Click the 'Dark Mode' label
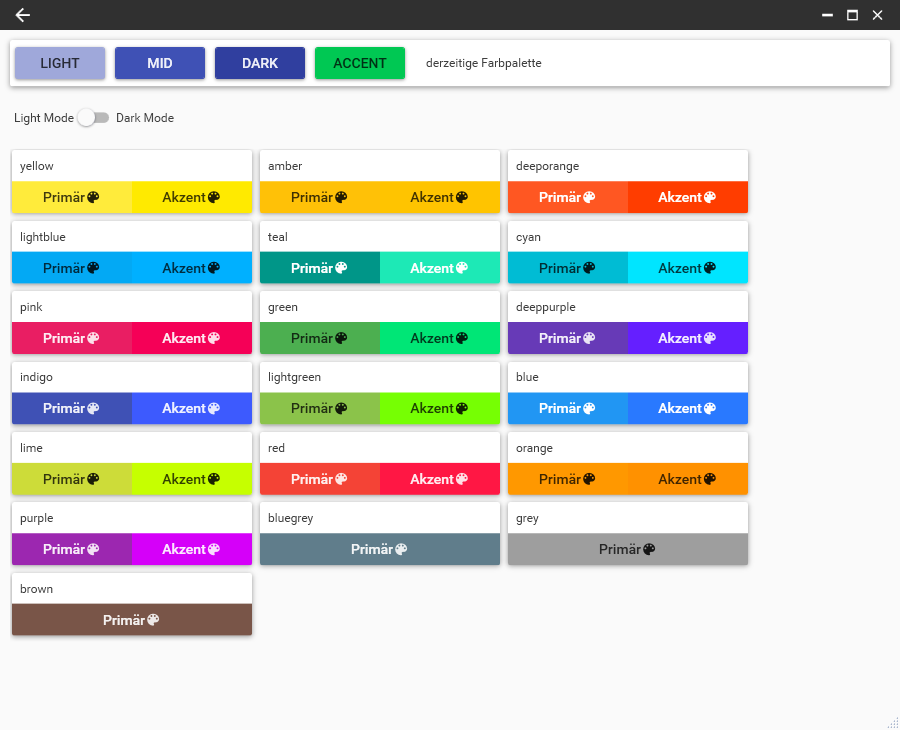 click(145, 118)
